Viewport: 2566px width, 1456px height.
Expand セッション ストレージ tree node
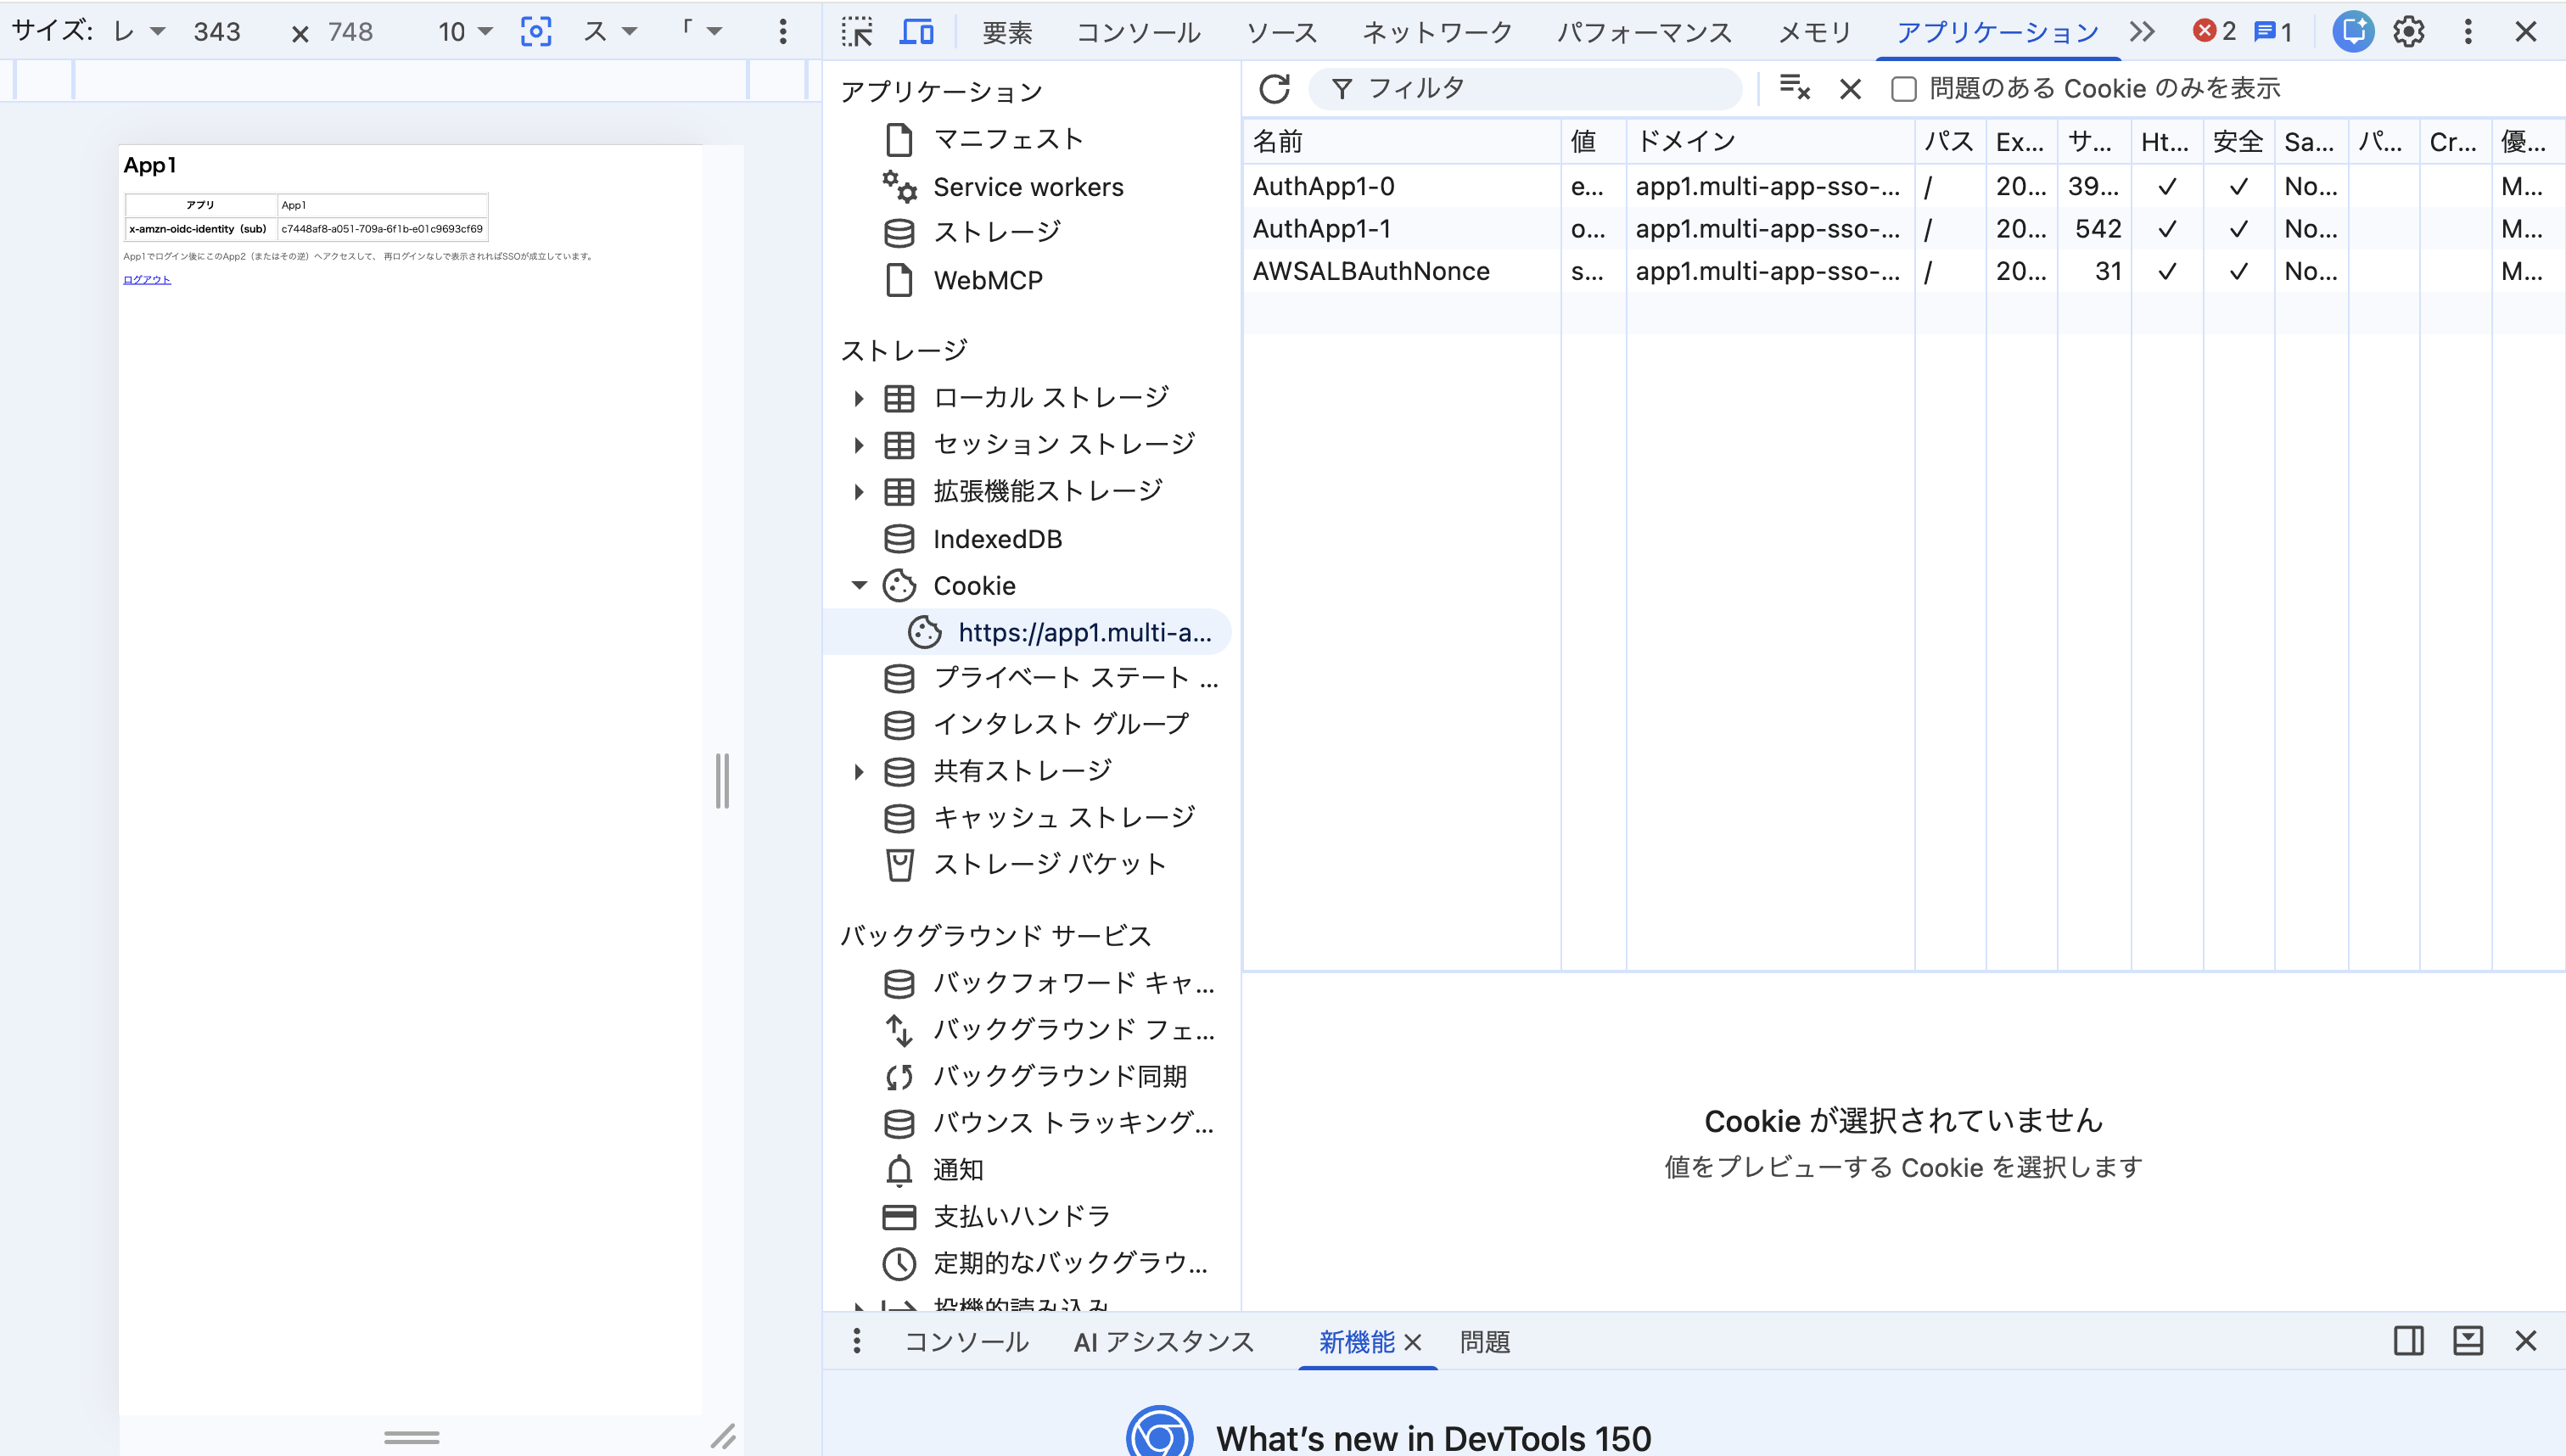(859, 445)
